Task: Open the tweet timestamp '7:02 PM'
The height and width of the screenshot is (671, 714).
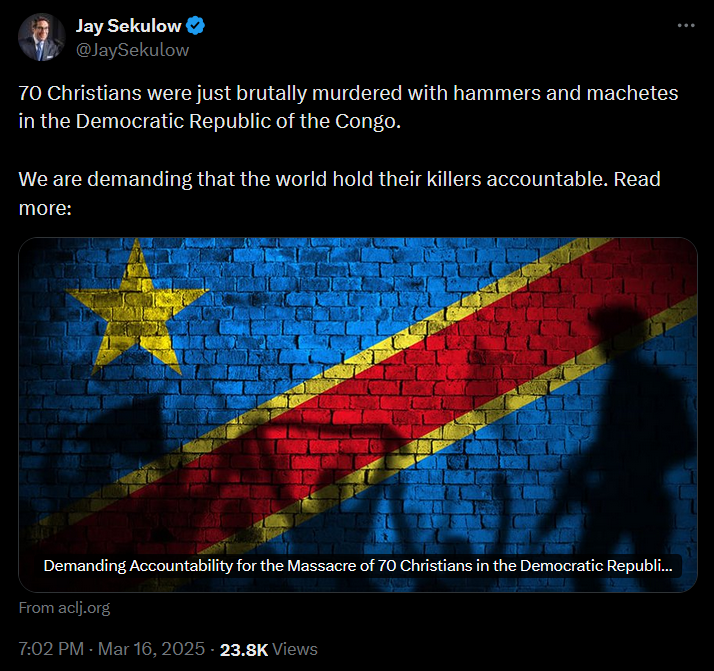Action: pos(51,649)
